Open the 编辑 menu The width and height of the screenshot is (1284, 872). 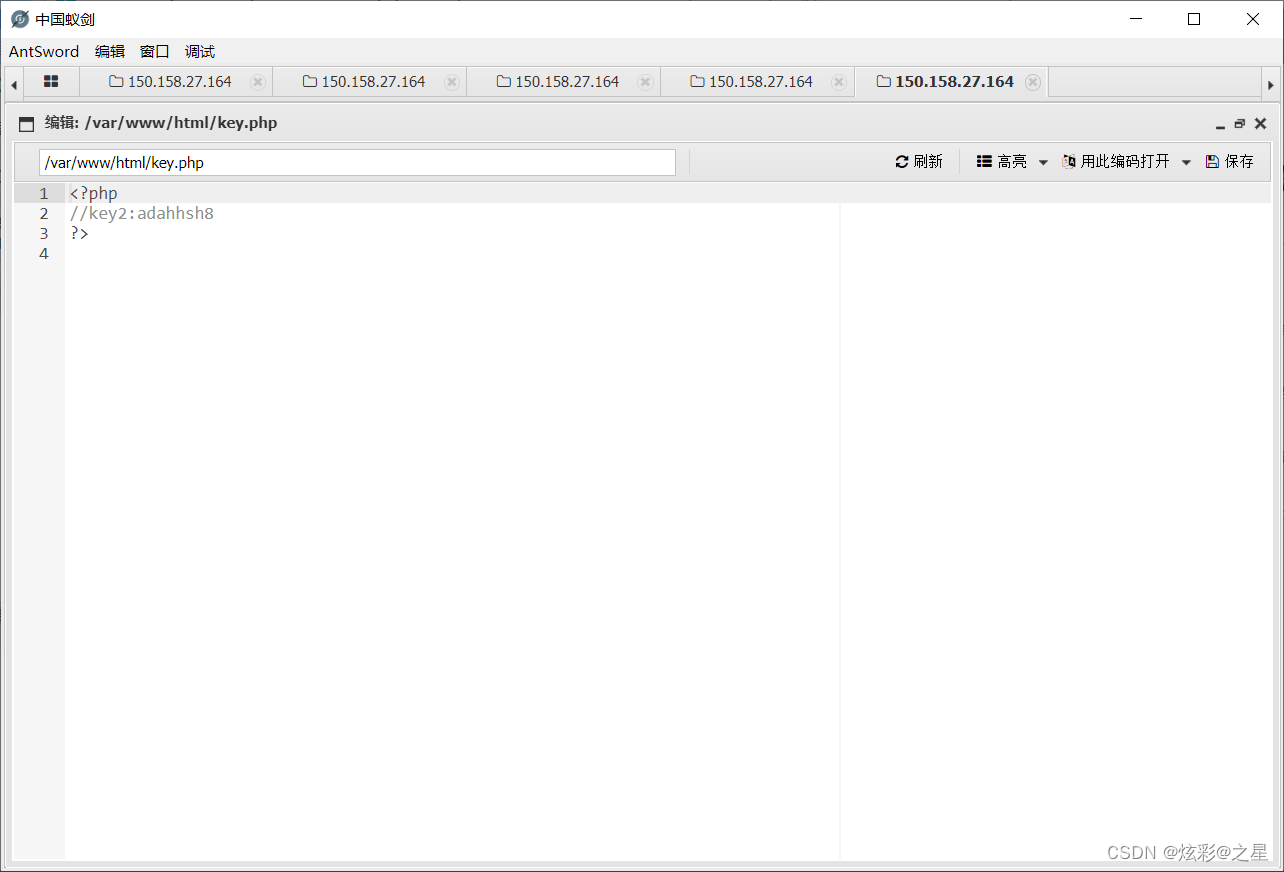click(x=110, y=52)
